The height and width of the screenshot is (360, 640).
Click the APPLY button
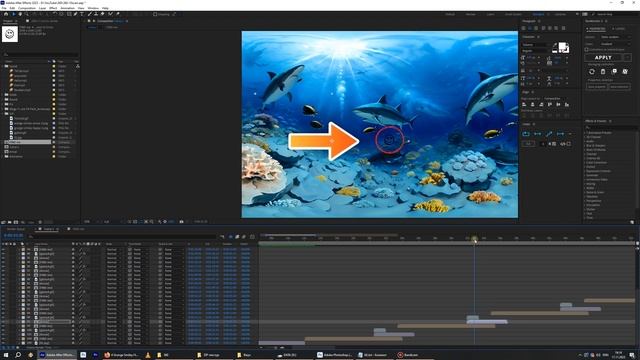click(x=603, y=58)
